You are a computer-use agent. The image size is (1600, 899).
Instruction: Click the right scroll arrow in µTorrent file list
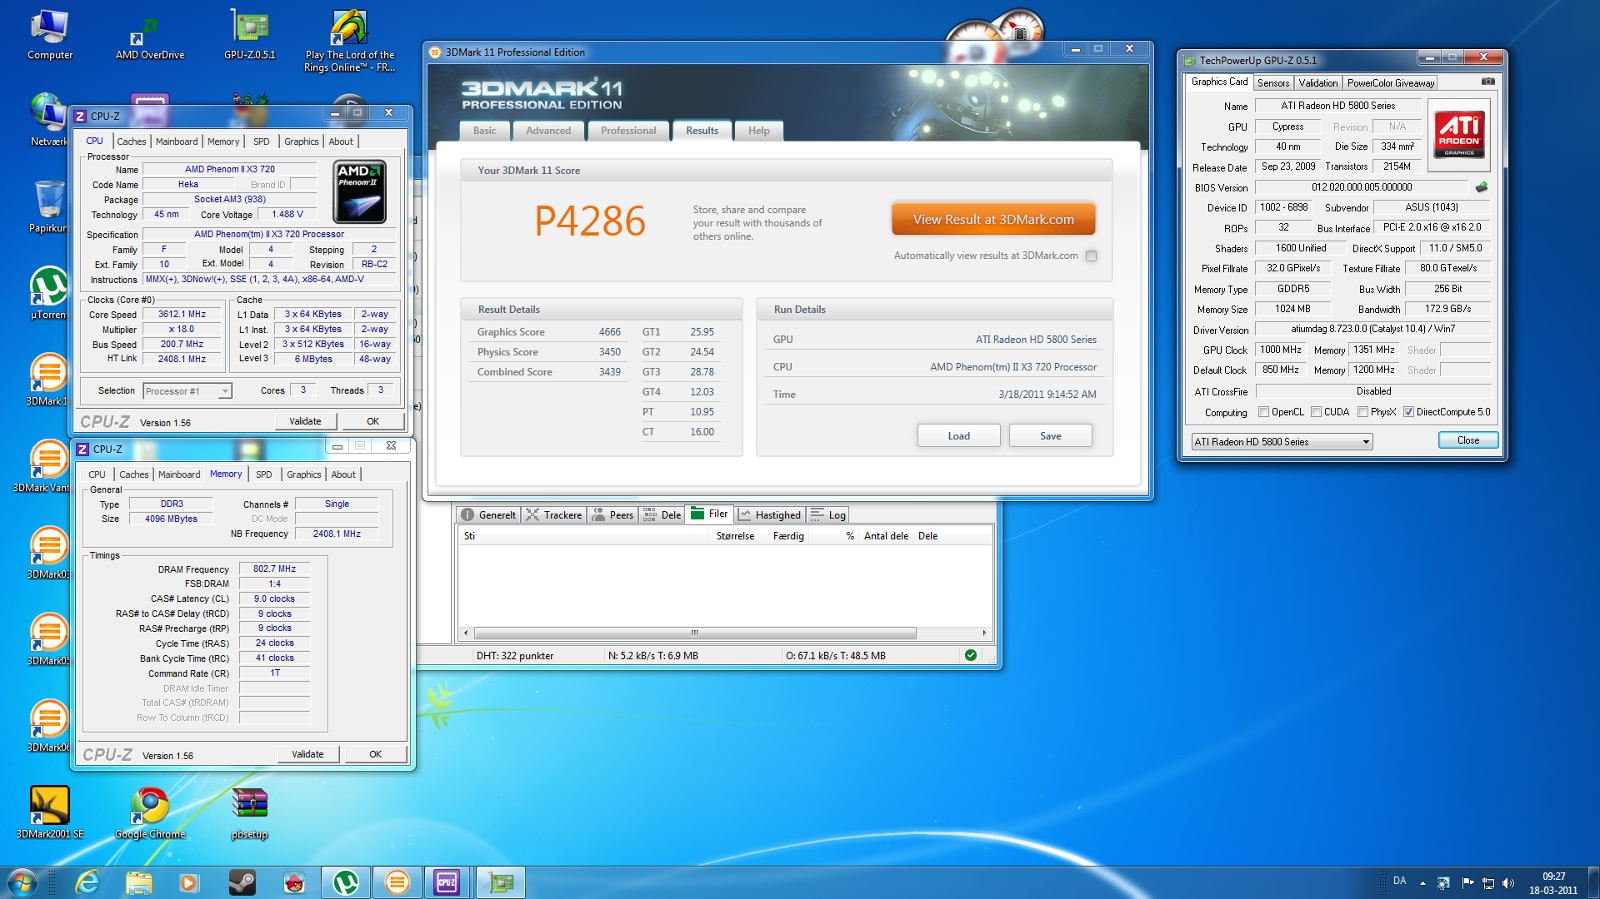[x=984, y=633]
